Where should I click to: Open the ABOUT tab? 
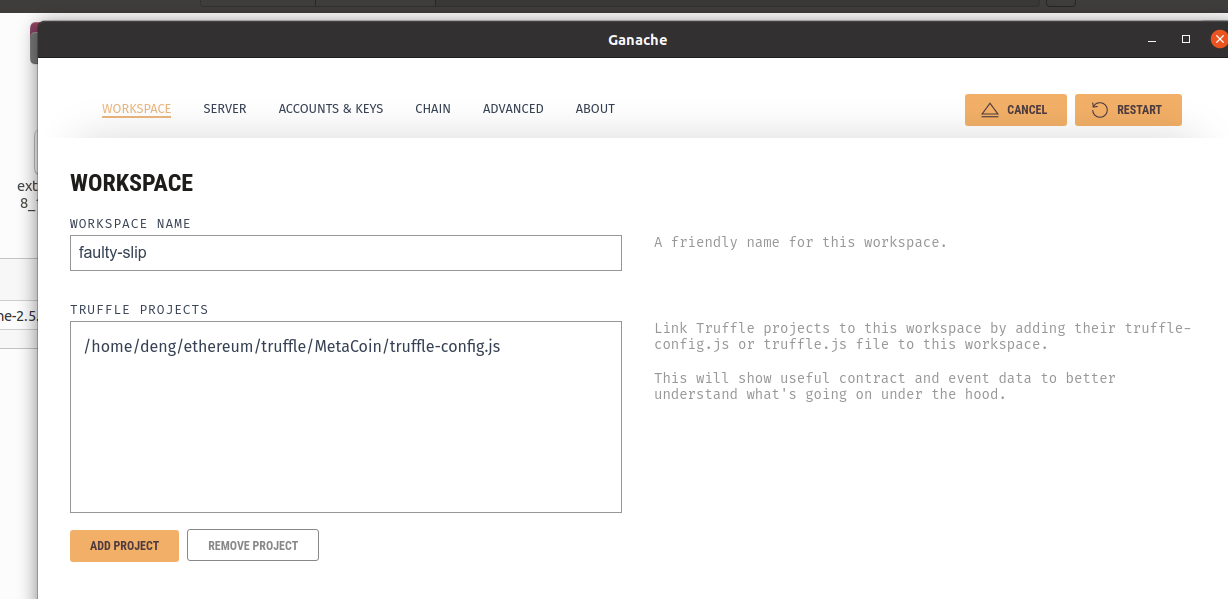595,109
